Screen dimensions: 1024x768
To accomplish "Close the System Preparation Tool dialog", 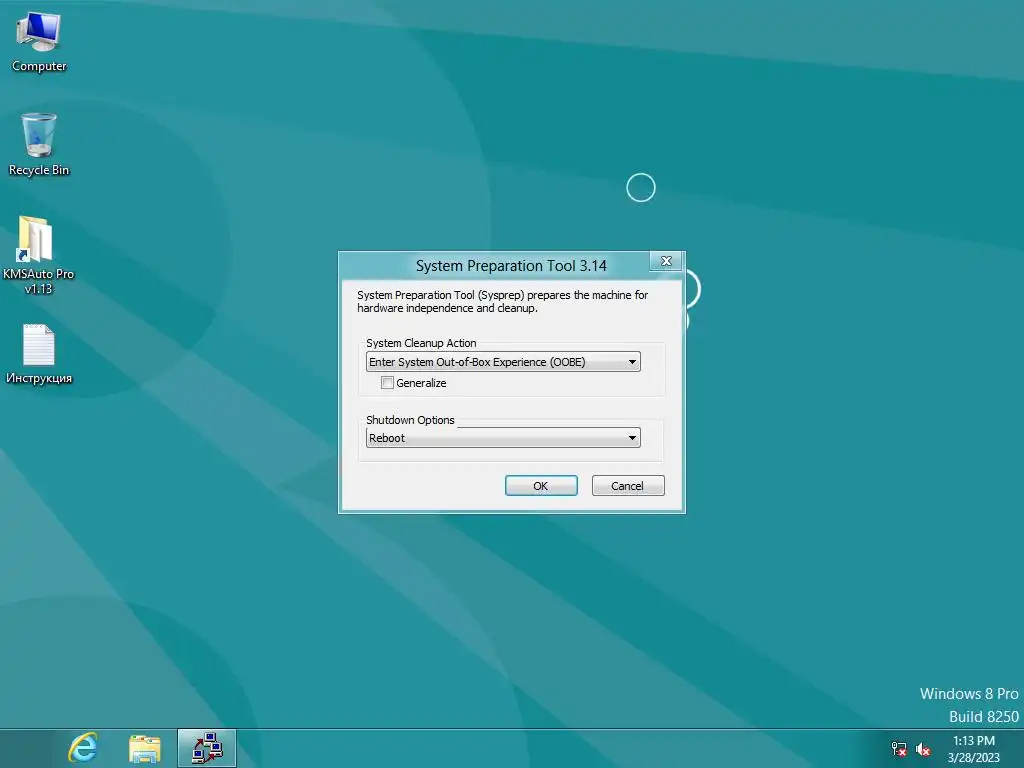I will [x=666, y=261].
